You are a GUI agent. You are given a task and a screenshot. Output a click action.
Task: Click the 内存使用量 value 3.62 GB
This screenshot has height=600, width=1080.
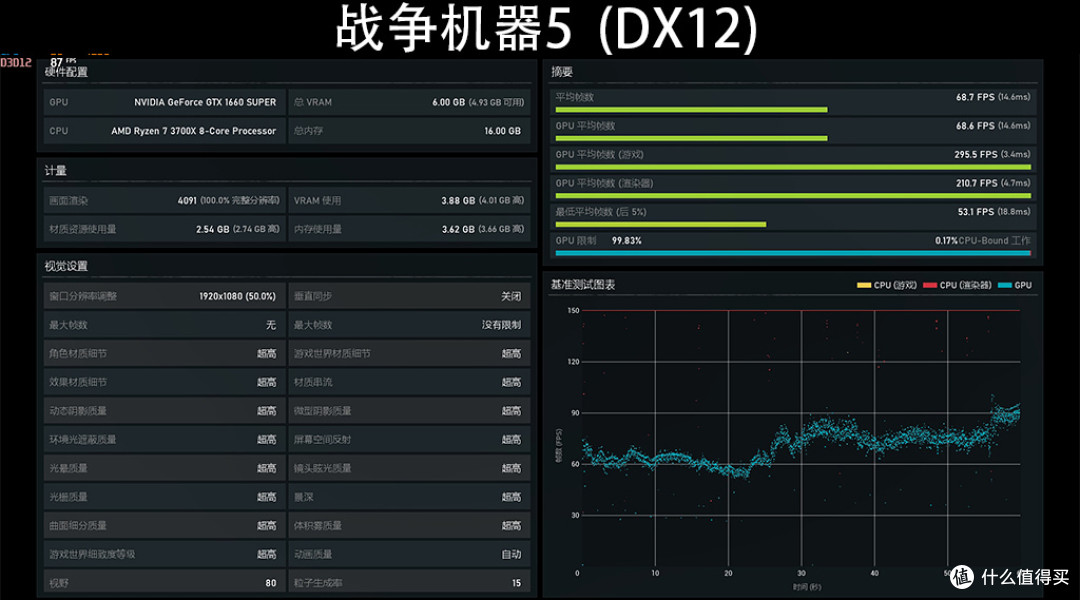(458, 229)
